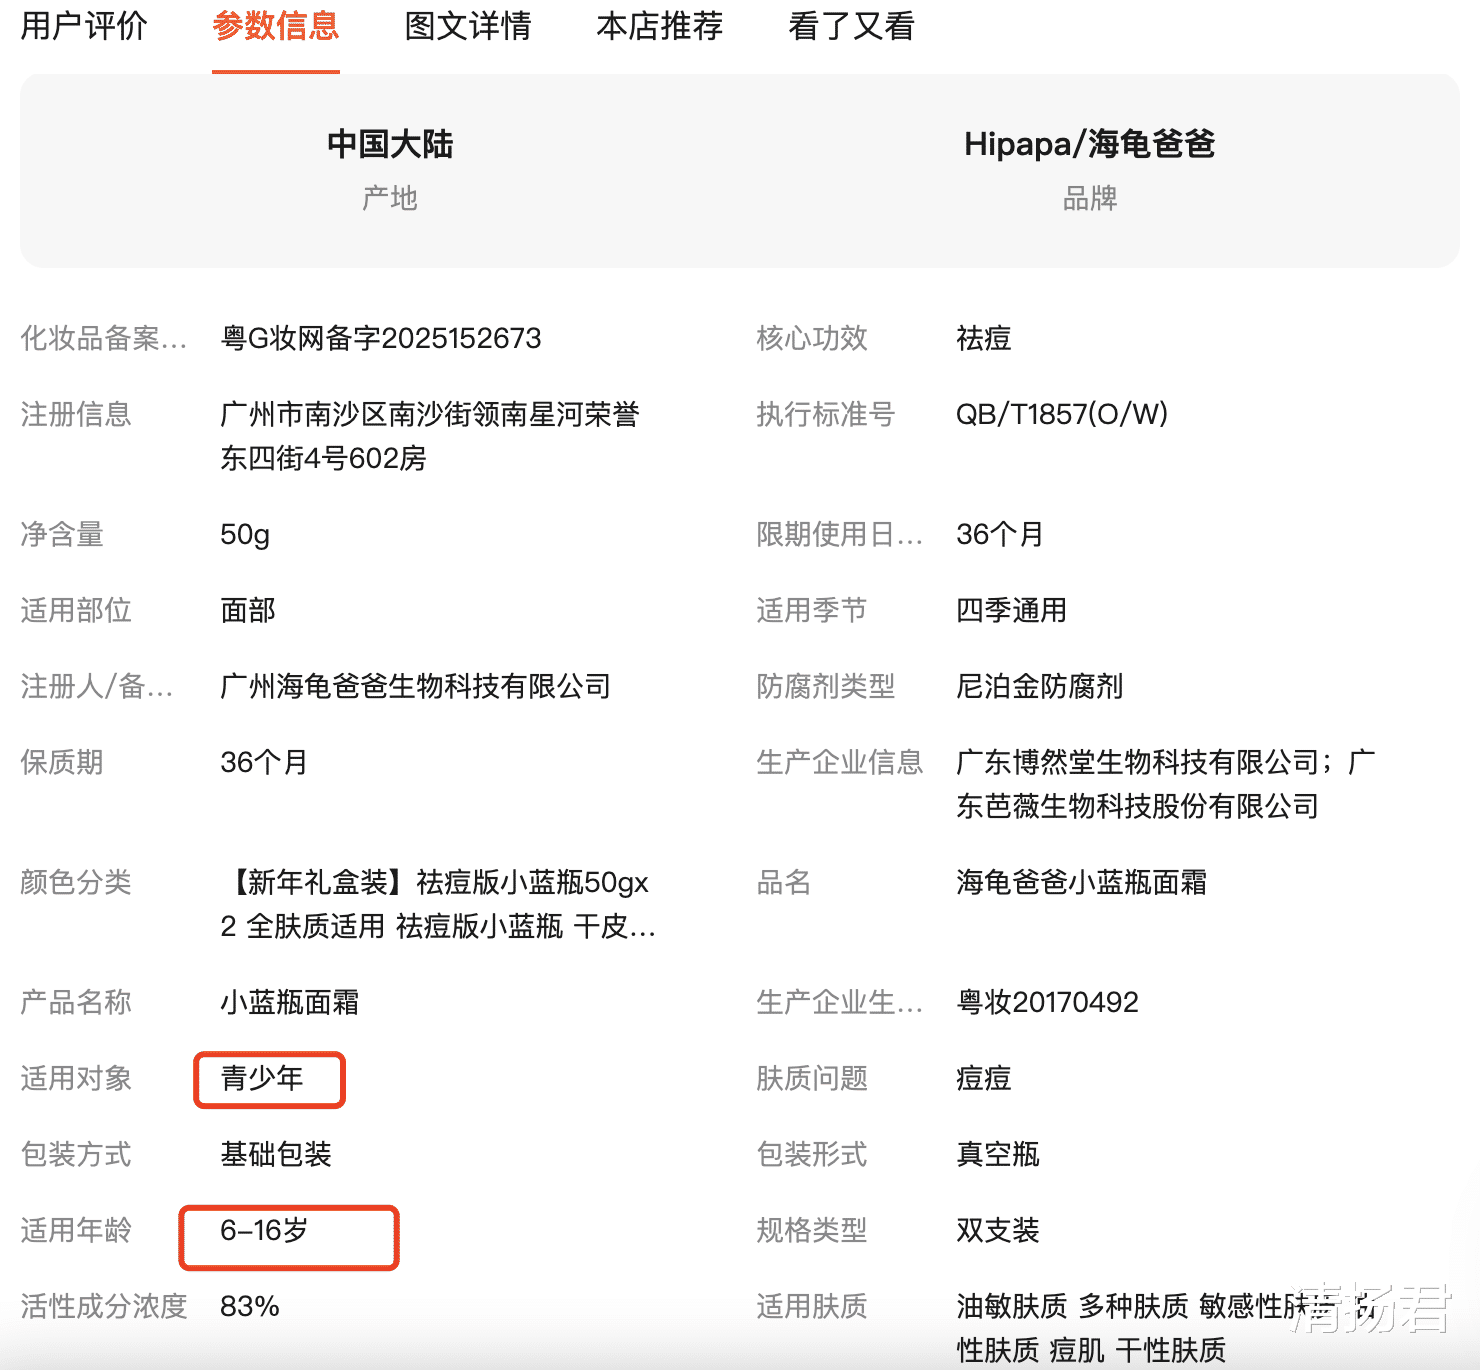The image size is (1480, 1370).
Task: Click the 活性成分浓度 label
Action: (104, 1306)
